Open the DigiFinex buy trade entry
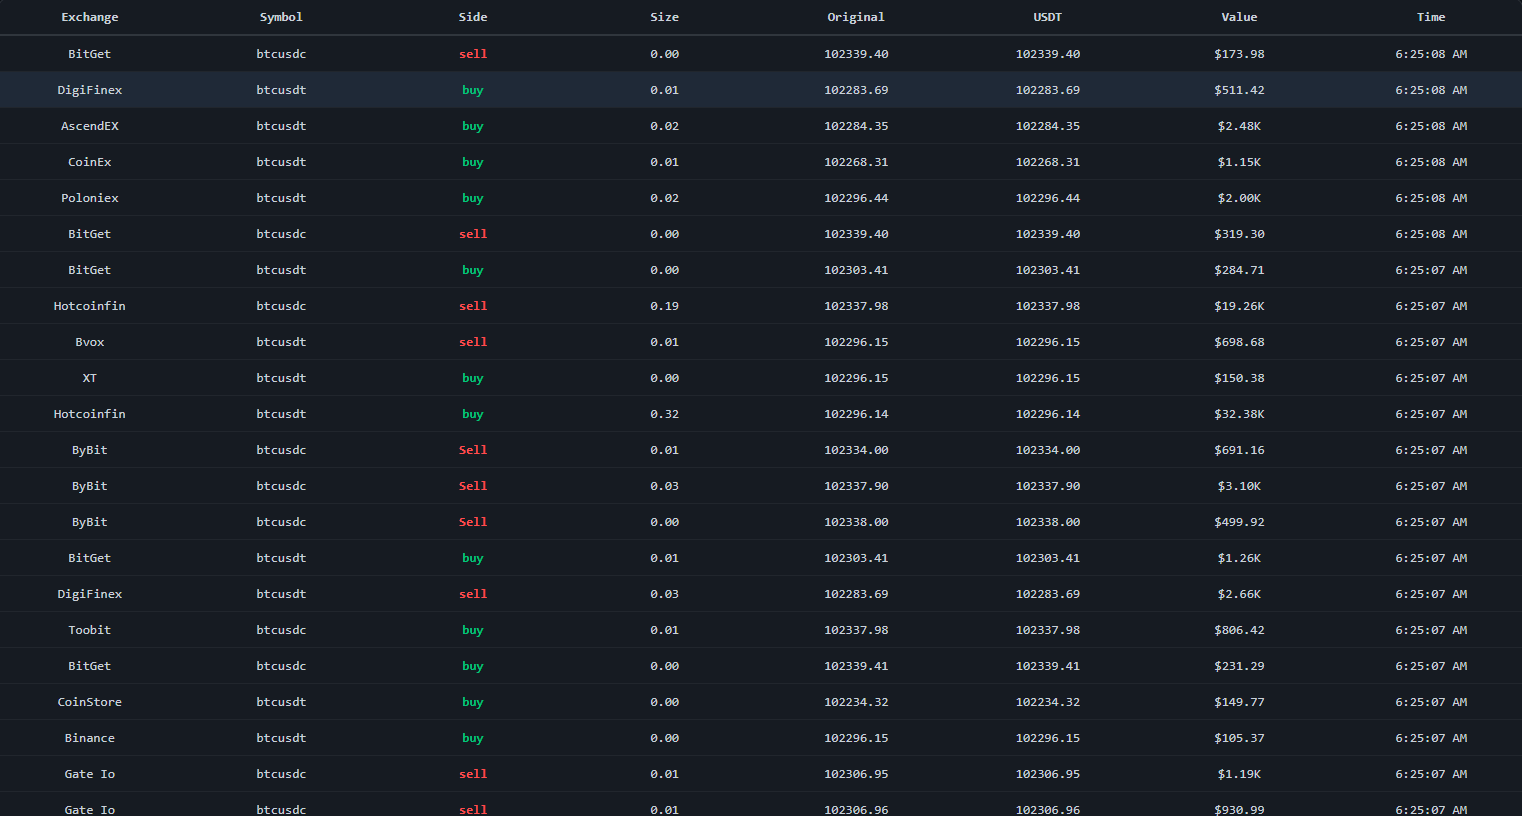This screenshot has height=816, width=1522. point(89,89)
